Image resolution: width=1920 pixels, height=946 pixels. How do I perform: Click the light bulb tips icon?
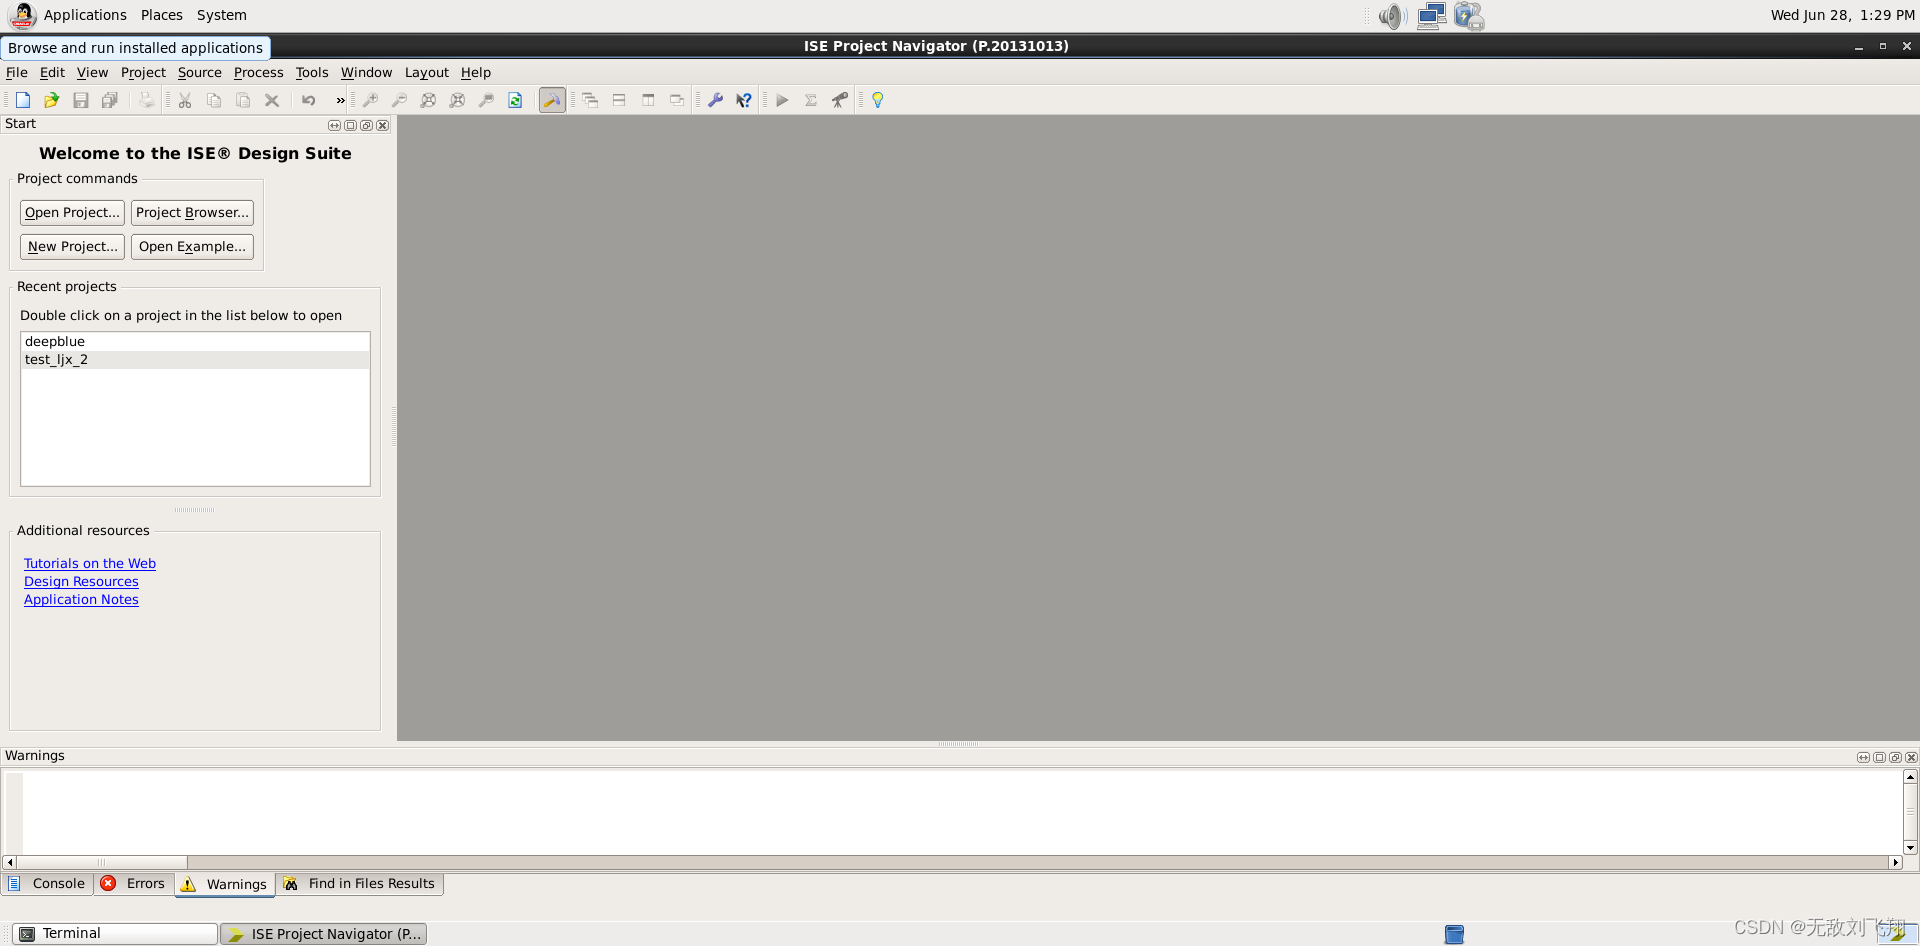[x=878, y=100]
